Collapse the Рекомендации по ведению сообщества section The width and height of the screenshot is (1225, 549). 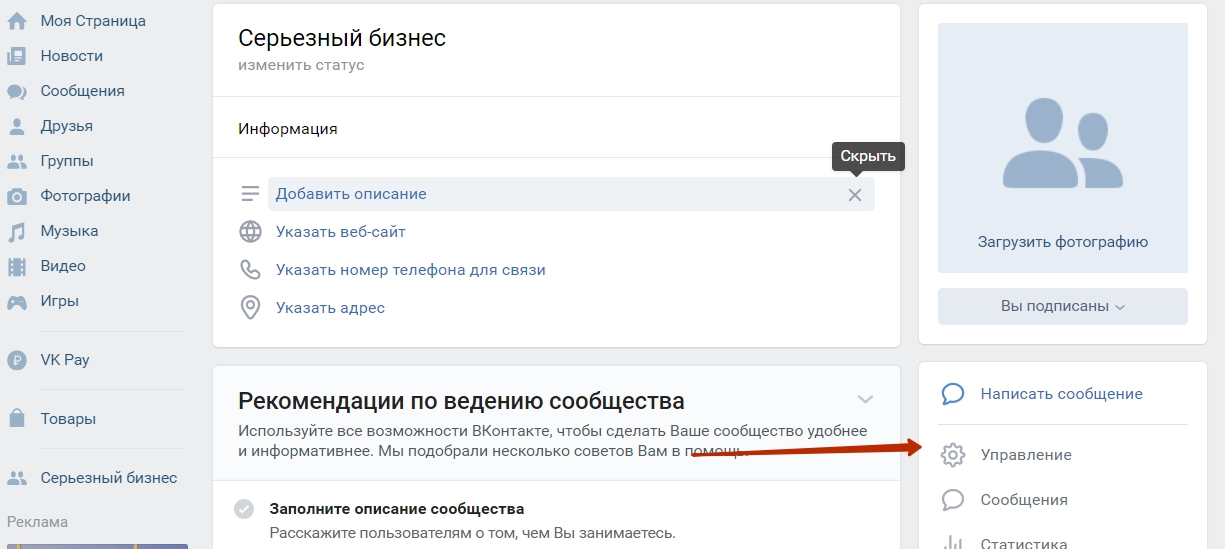(x=865, y=400)
